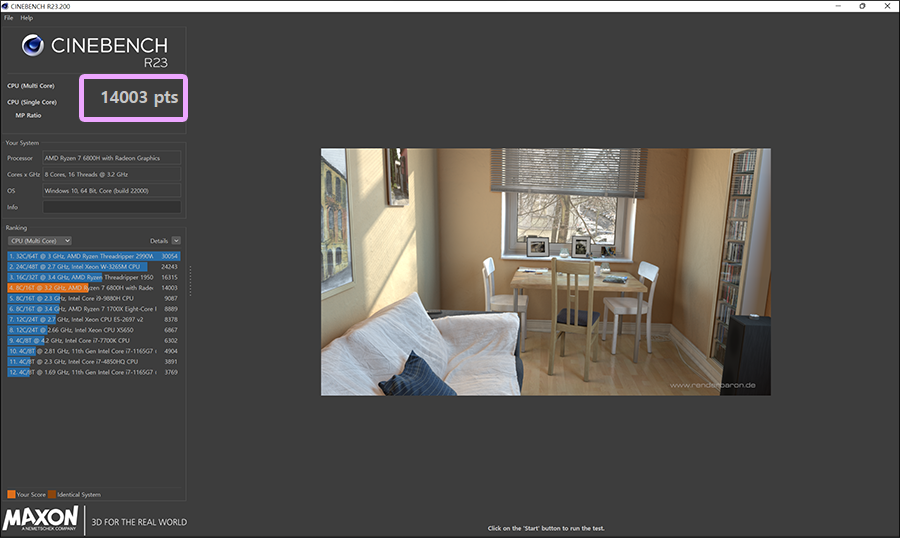Click the MAXON logo
Image resolution: width=900 pixels, height=538 pixels.
40,518
